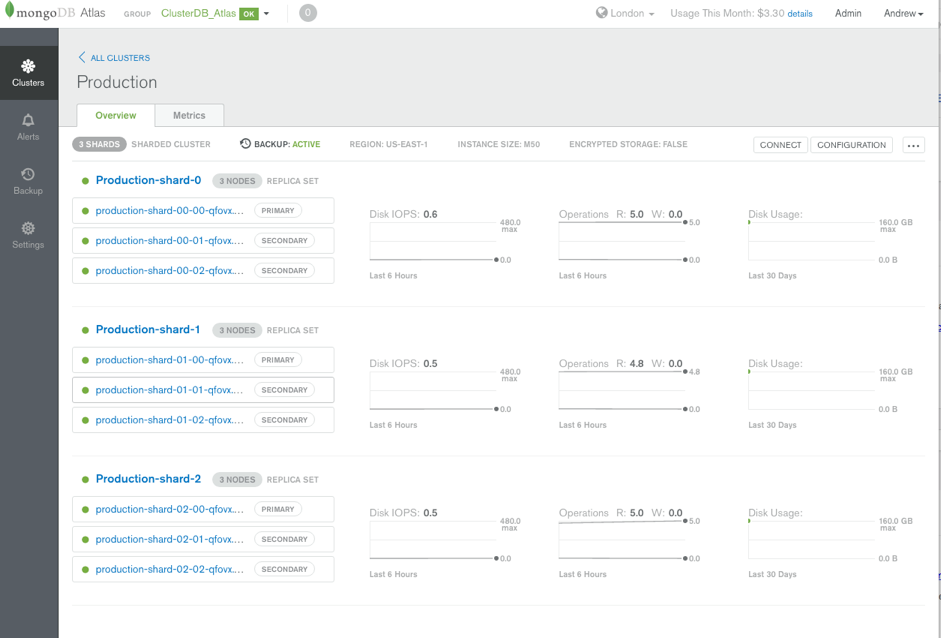Click the Disk Usage chart of Production-shard-2
Screen dimensions: 941x638
click(x=811, y=540)
